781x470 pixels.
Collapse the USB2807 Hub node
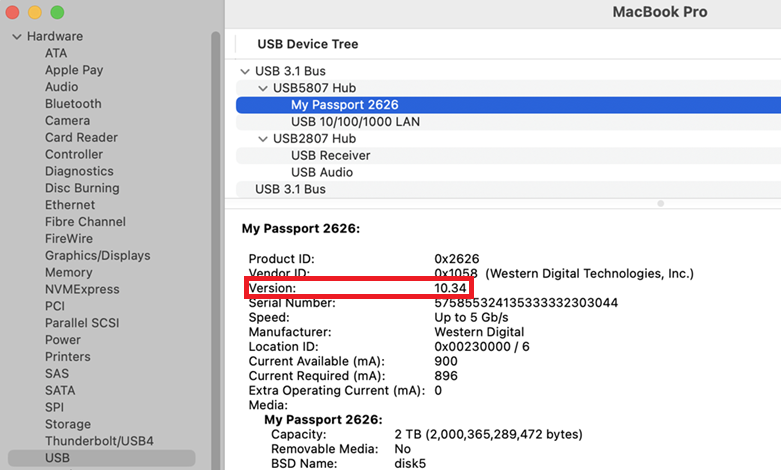(263, 139)
